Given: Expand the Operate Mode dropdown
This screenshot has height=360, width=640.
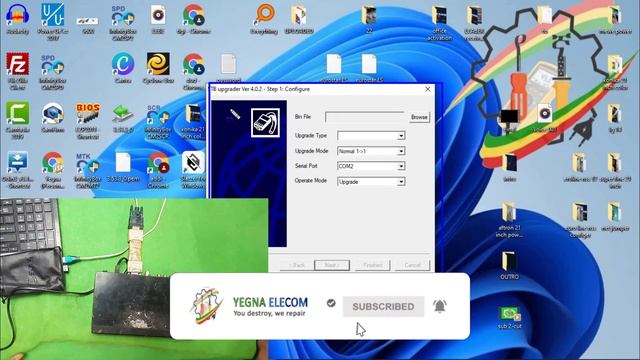Looking at the screenshot, I should tap(401, 182).
